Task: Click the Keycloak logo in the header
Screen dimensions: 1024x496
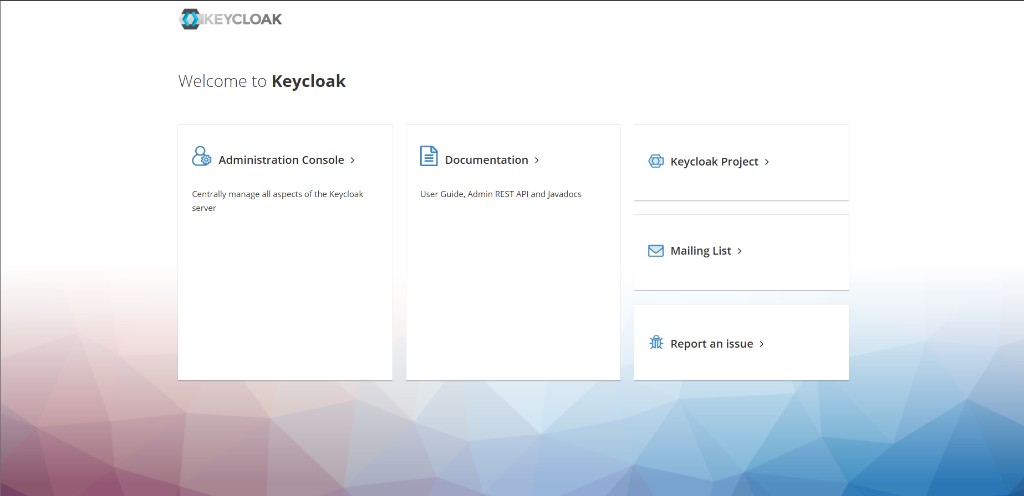Action: (x=231, y=19)
